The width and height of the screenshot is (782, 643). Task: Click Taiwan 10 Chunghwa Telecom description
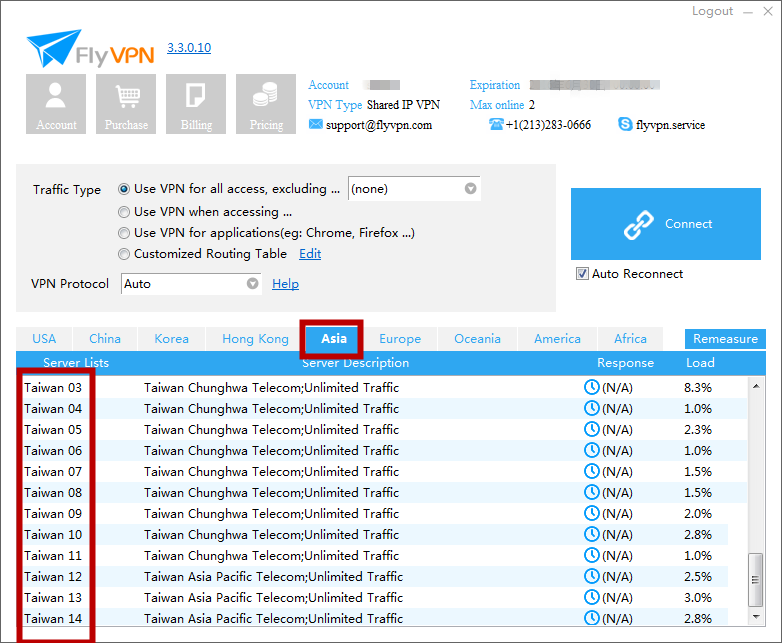(271, 535)
